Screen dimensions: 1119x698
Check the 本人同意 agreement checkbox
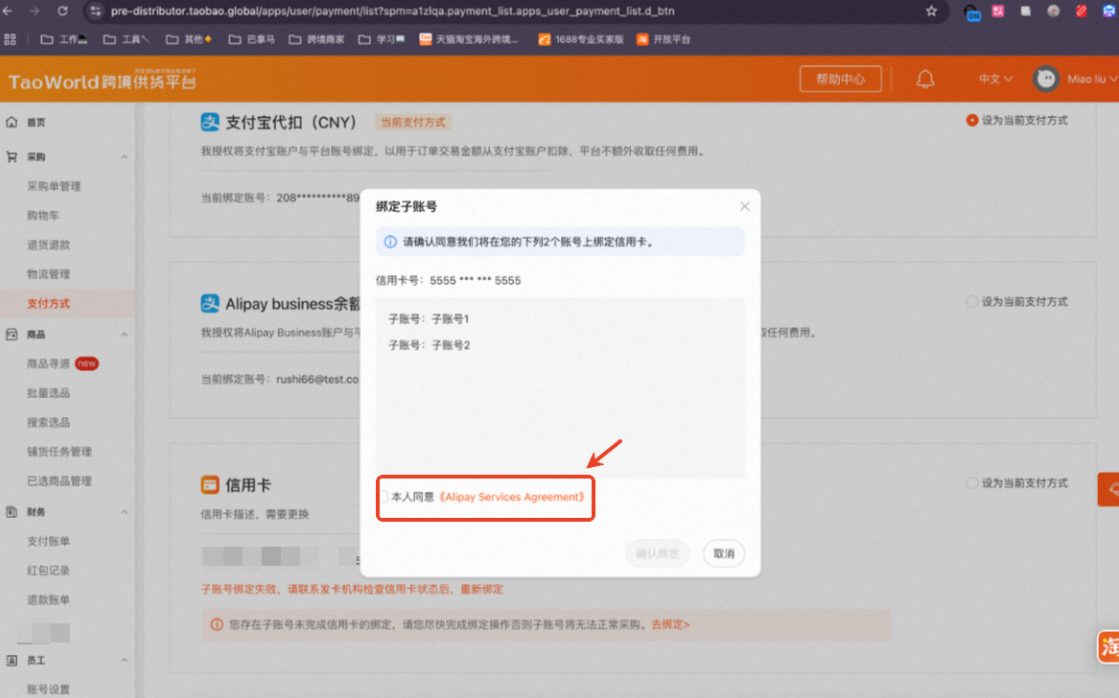[x=385, y=497]
